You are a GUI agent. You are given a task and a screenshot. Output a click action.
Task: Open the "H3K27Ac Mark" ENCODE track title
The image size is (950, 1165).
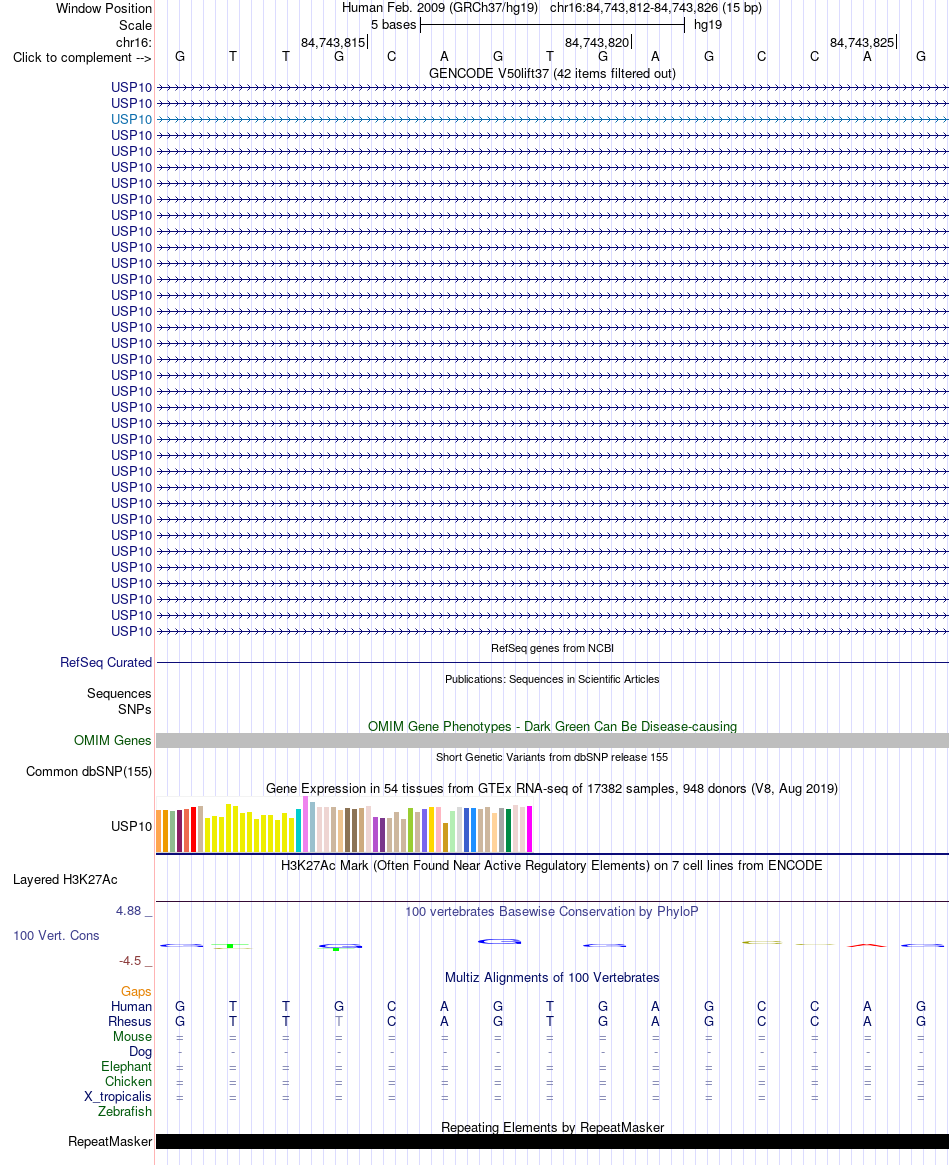552,866
